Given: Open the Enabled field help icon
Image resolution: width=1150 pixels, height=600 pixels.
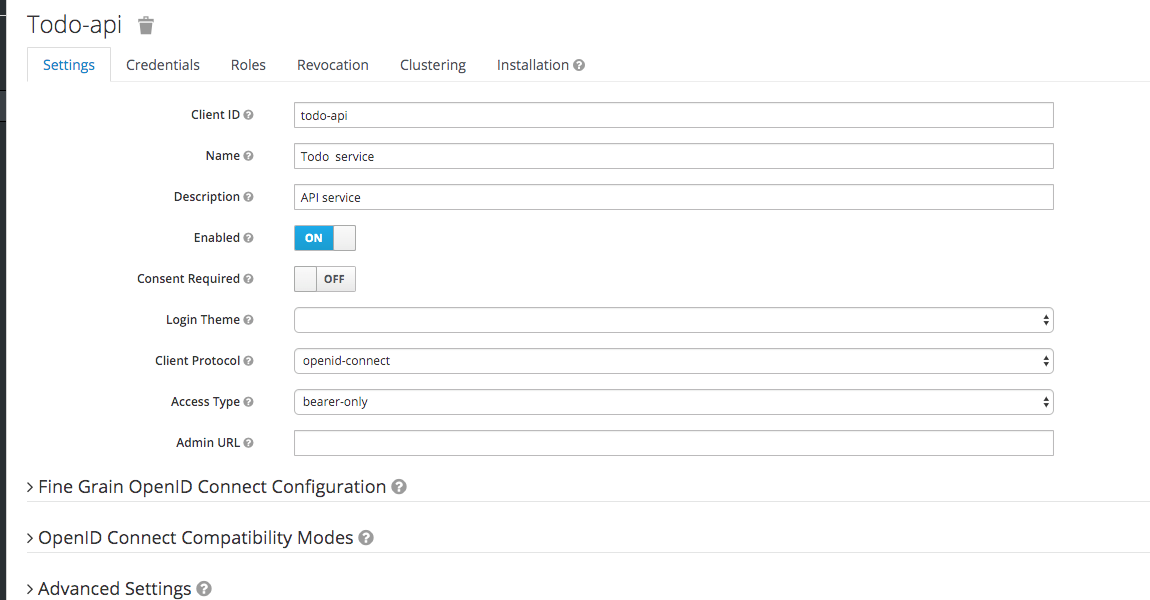Looking at the screenshot, I should coord(247,237).
